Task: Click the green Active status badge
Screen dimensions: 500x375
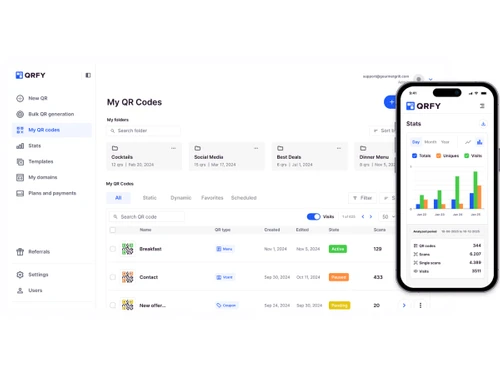Action: coord(338,249)
